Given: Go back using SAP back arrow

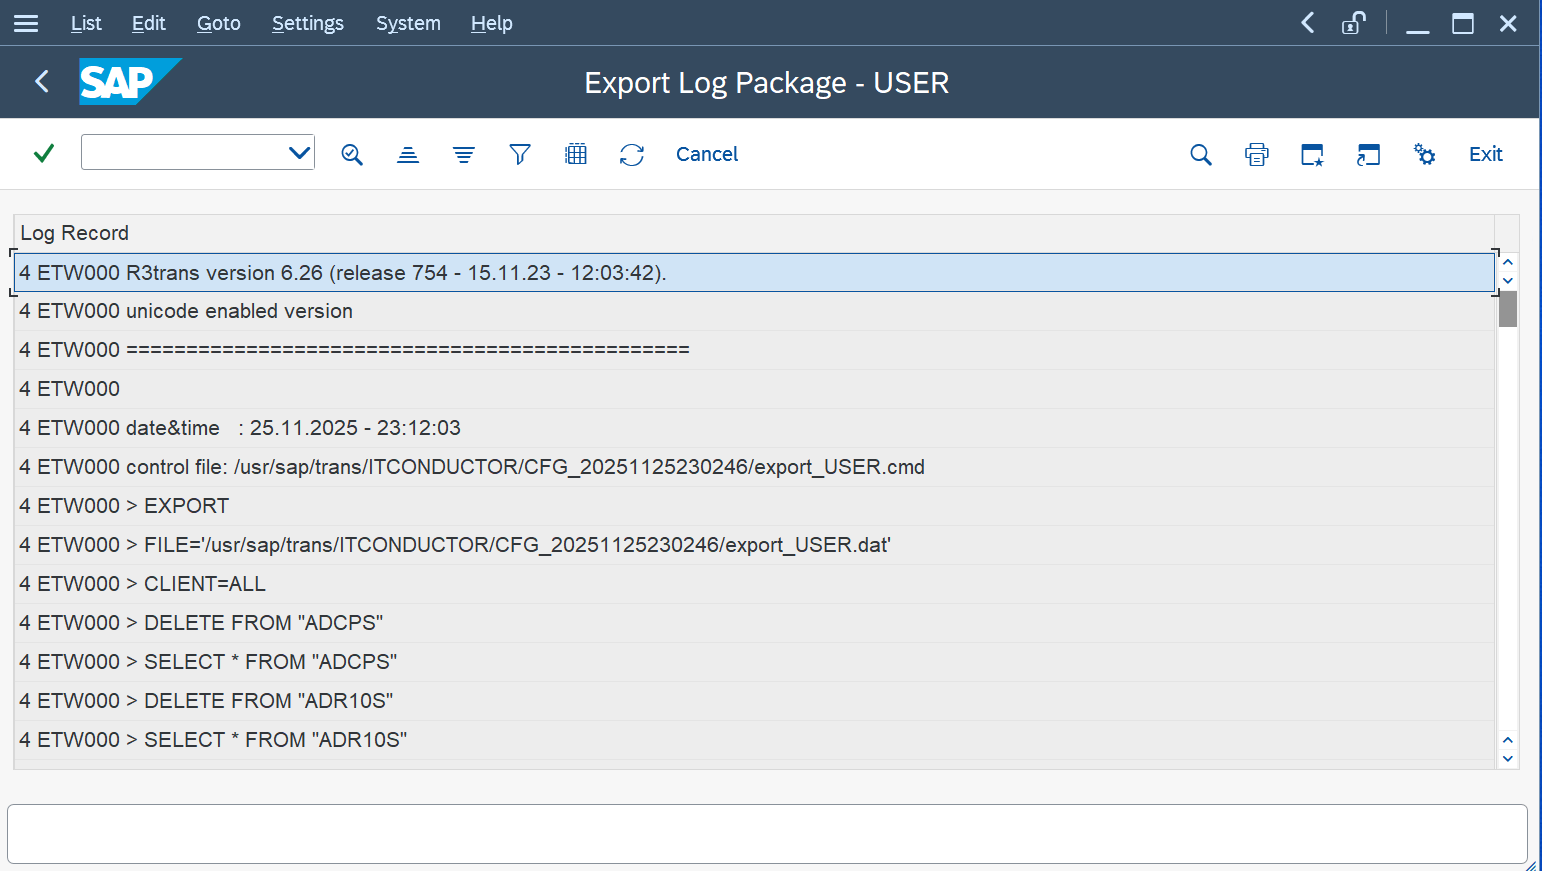Looking at the screenshot, I should click(x=42, y=81).
